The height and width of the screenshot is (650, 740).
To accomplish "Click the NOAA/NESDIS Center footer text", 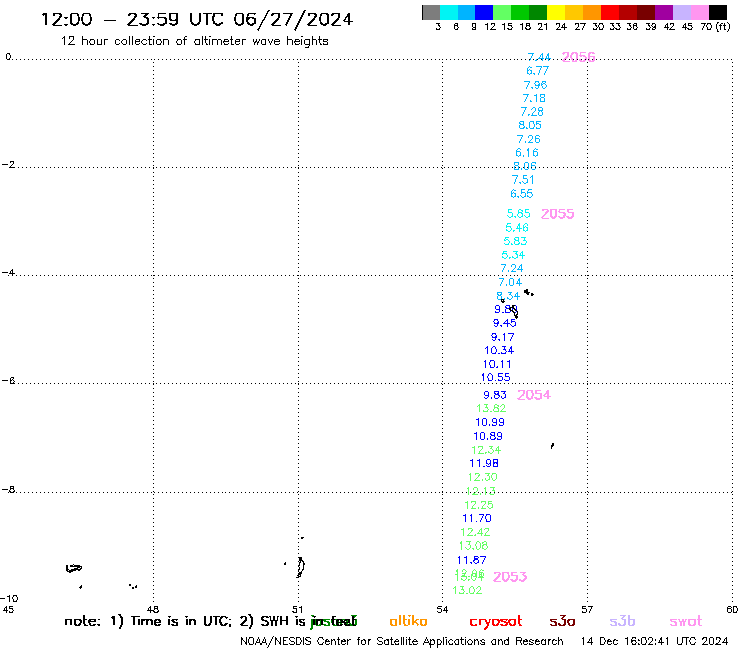I will 402,642.
